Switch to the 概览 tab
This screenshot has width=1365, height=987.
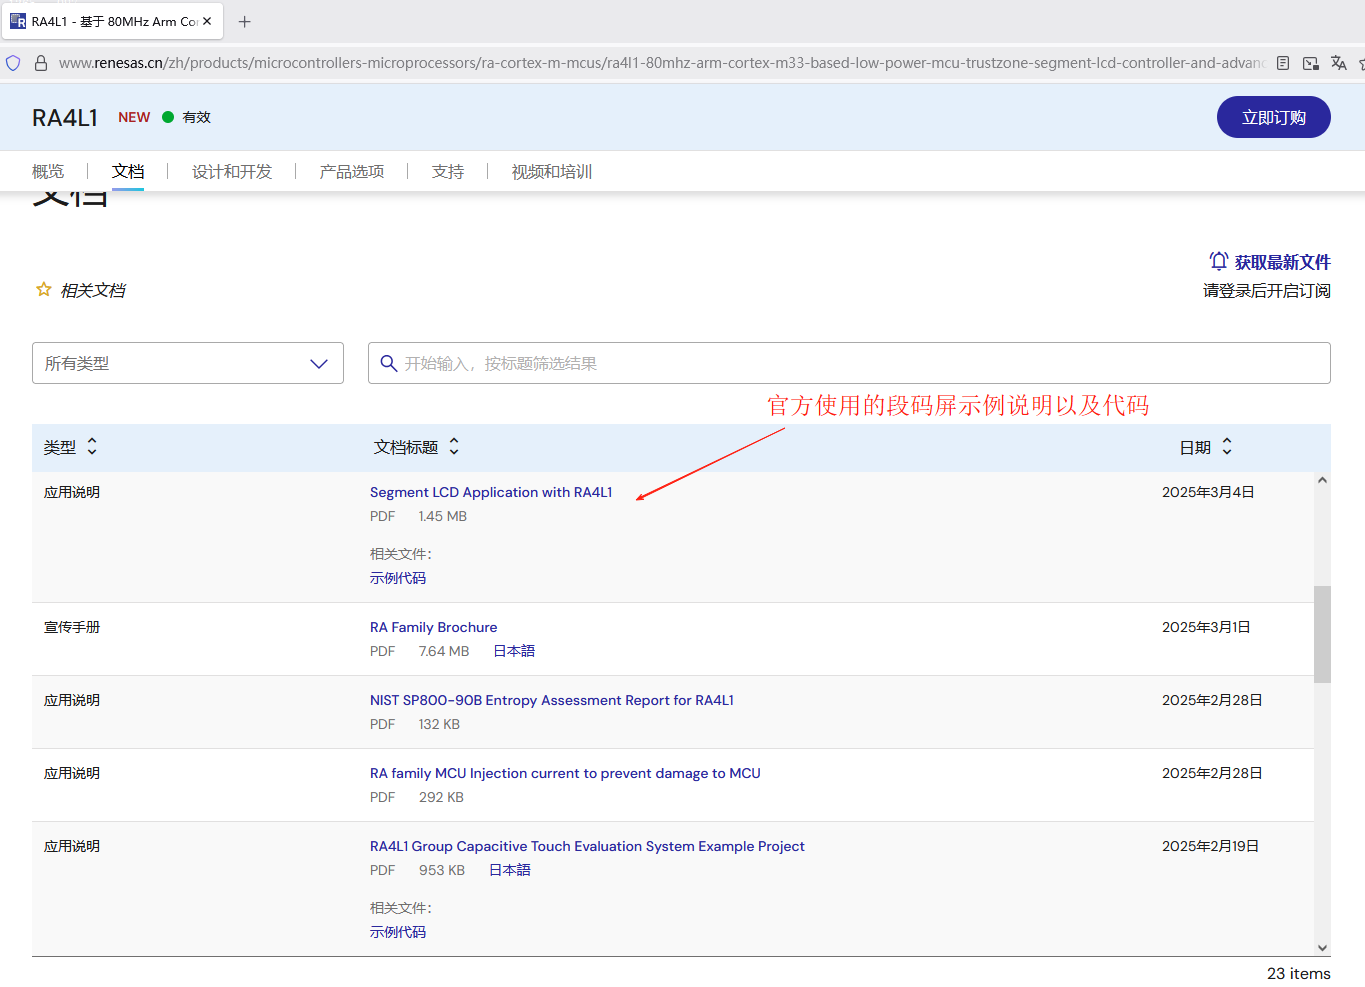pyautogui.click(x=48, y=172)
